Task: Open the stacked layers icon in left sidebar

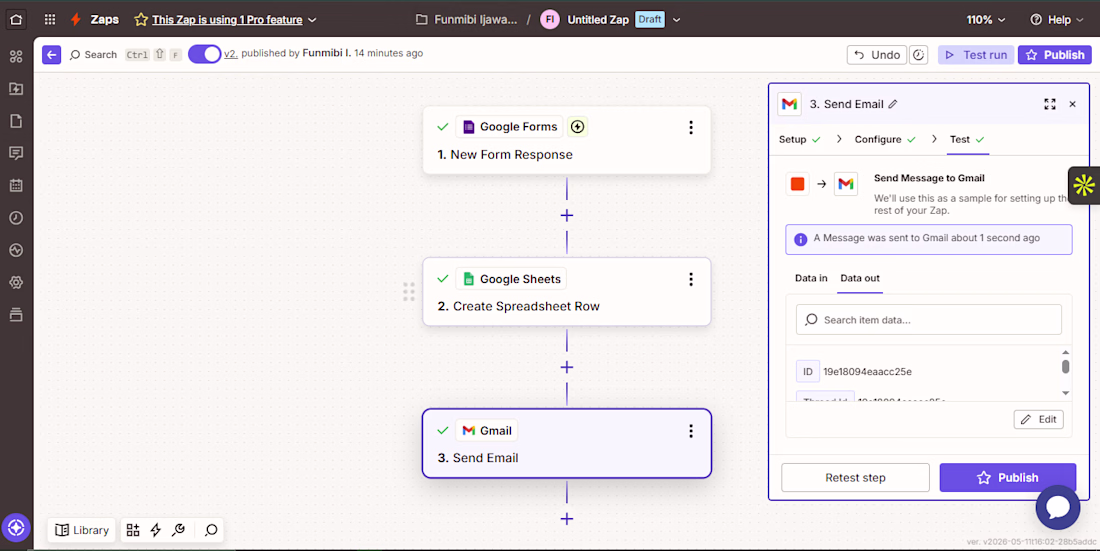Action: coord(16,314)
